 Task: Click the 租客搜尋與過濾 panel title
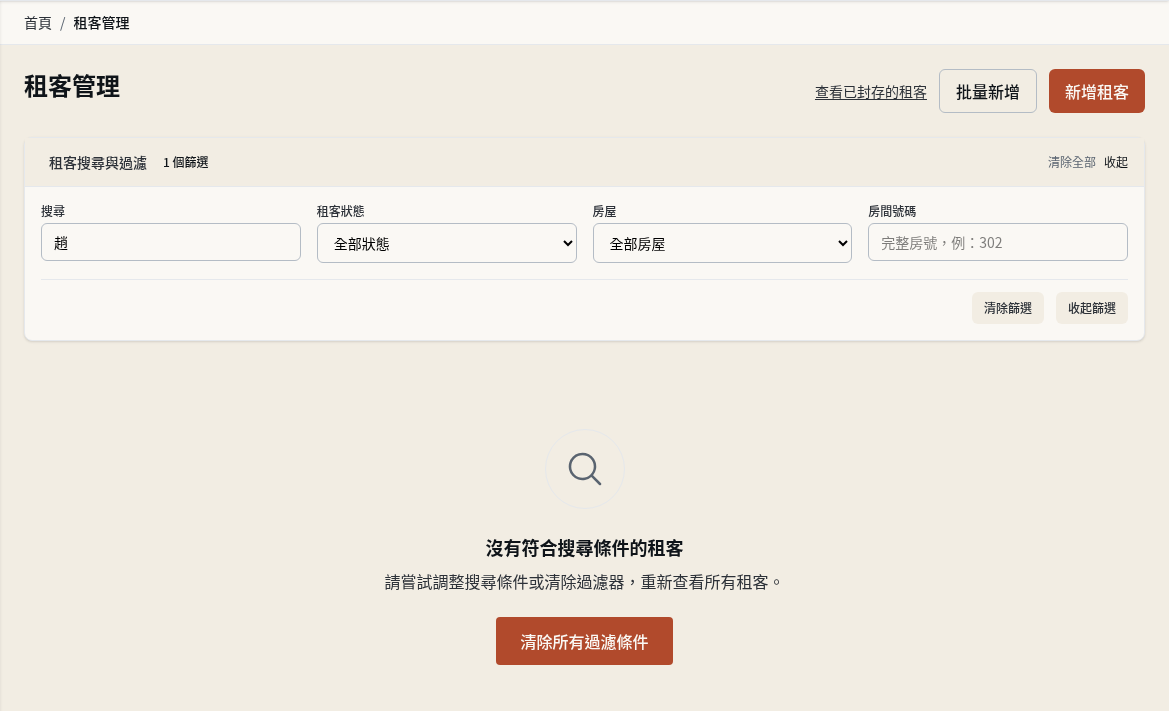[x=98, y=162]
